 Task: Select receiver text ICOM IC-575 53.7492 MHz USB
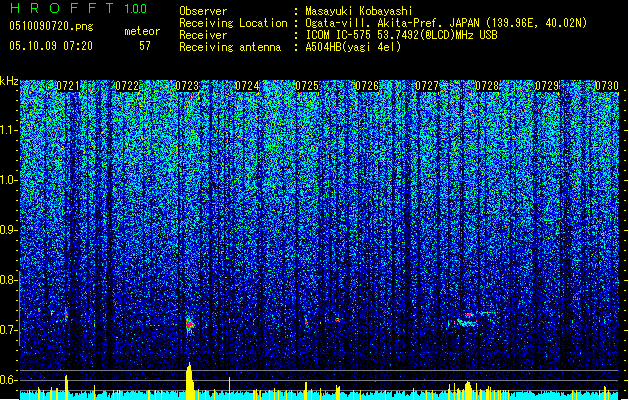pos(401,35)
